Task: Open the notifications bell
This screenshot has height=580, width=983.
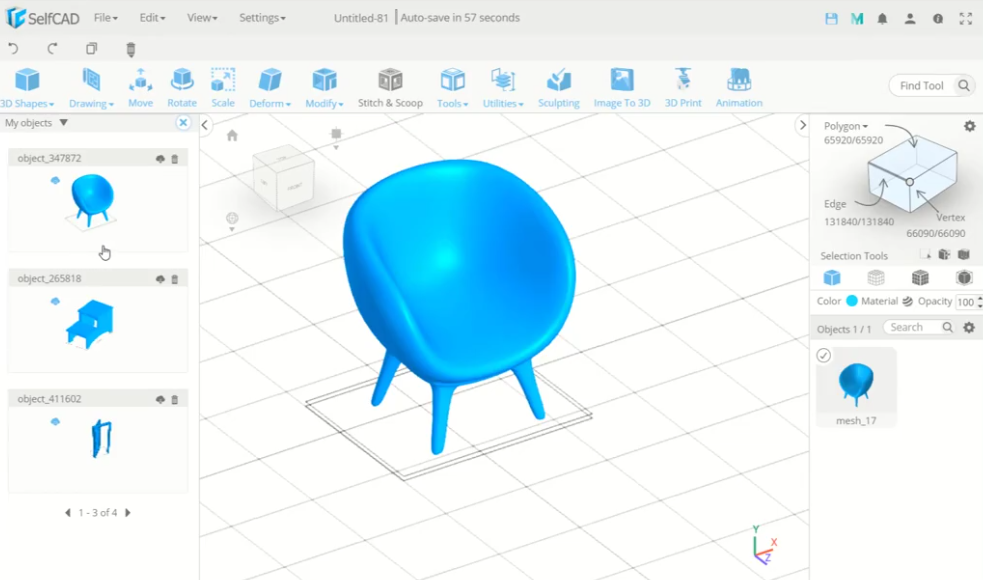Action: click(x=882, y=18)
